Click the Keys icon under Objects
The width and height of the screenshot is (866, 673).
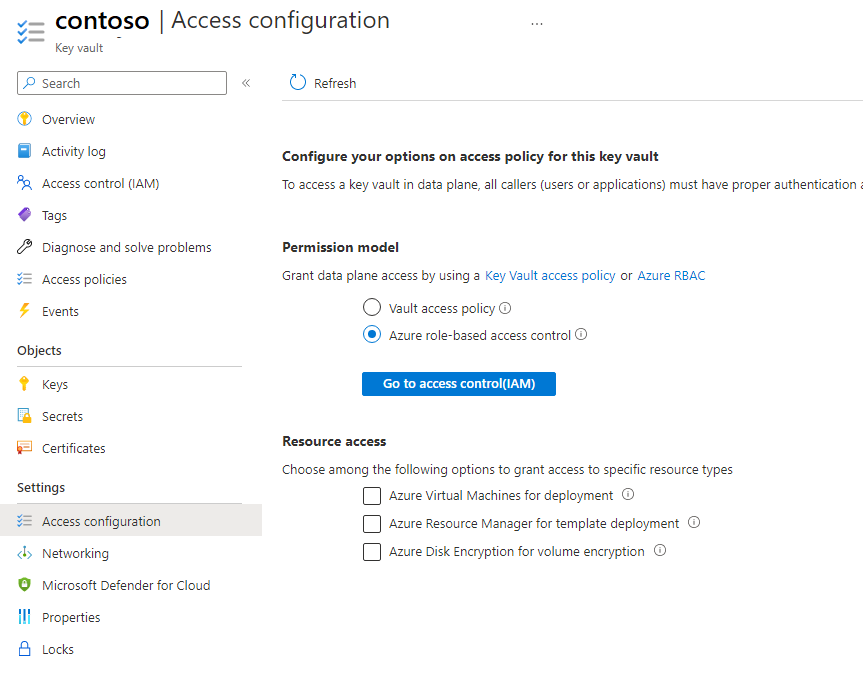25,384
